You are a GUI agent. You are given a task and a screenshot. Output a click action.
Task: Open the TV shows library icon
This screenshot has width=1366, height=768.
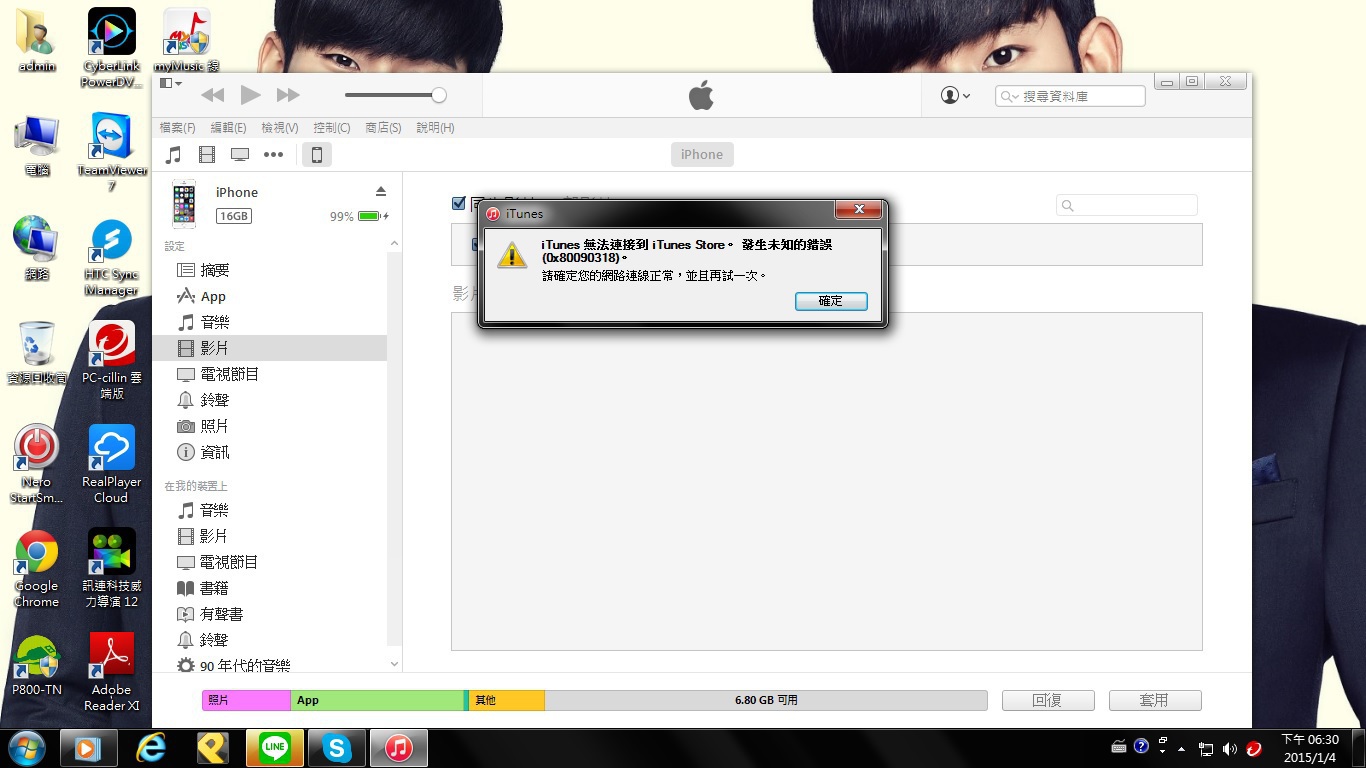coord(240,154)
